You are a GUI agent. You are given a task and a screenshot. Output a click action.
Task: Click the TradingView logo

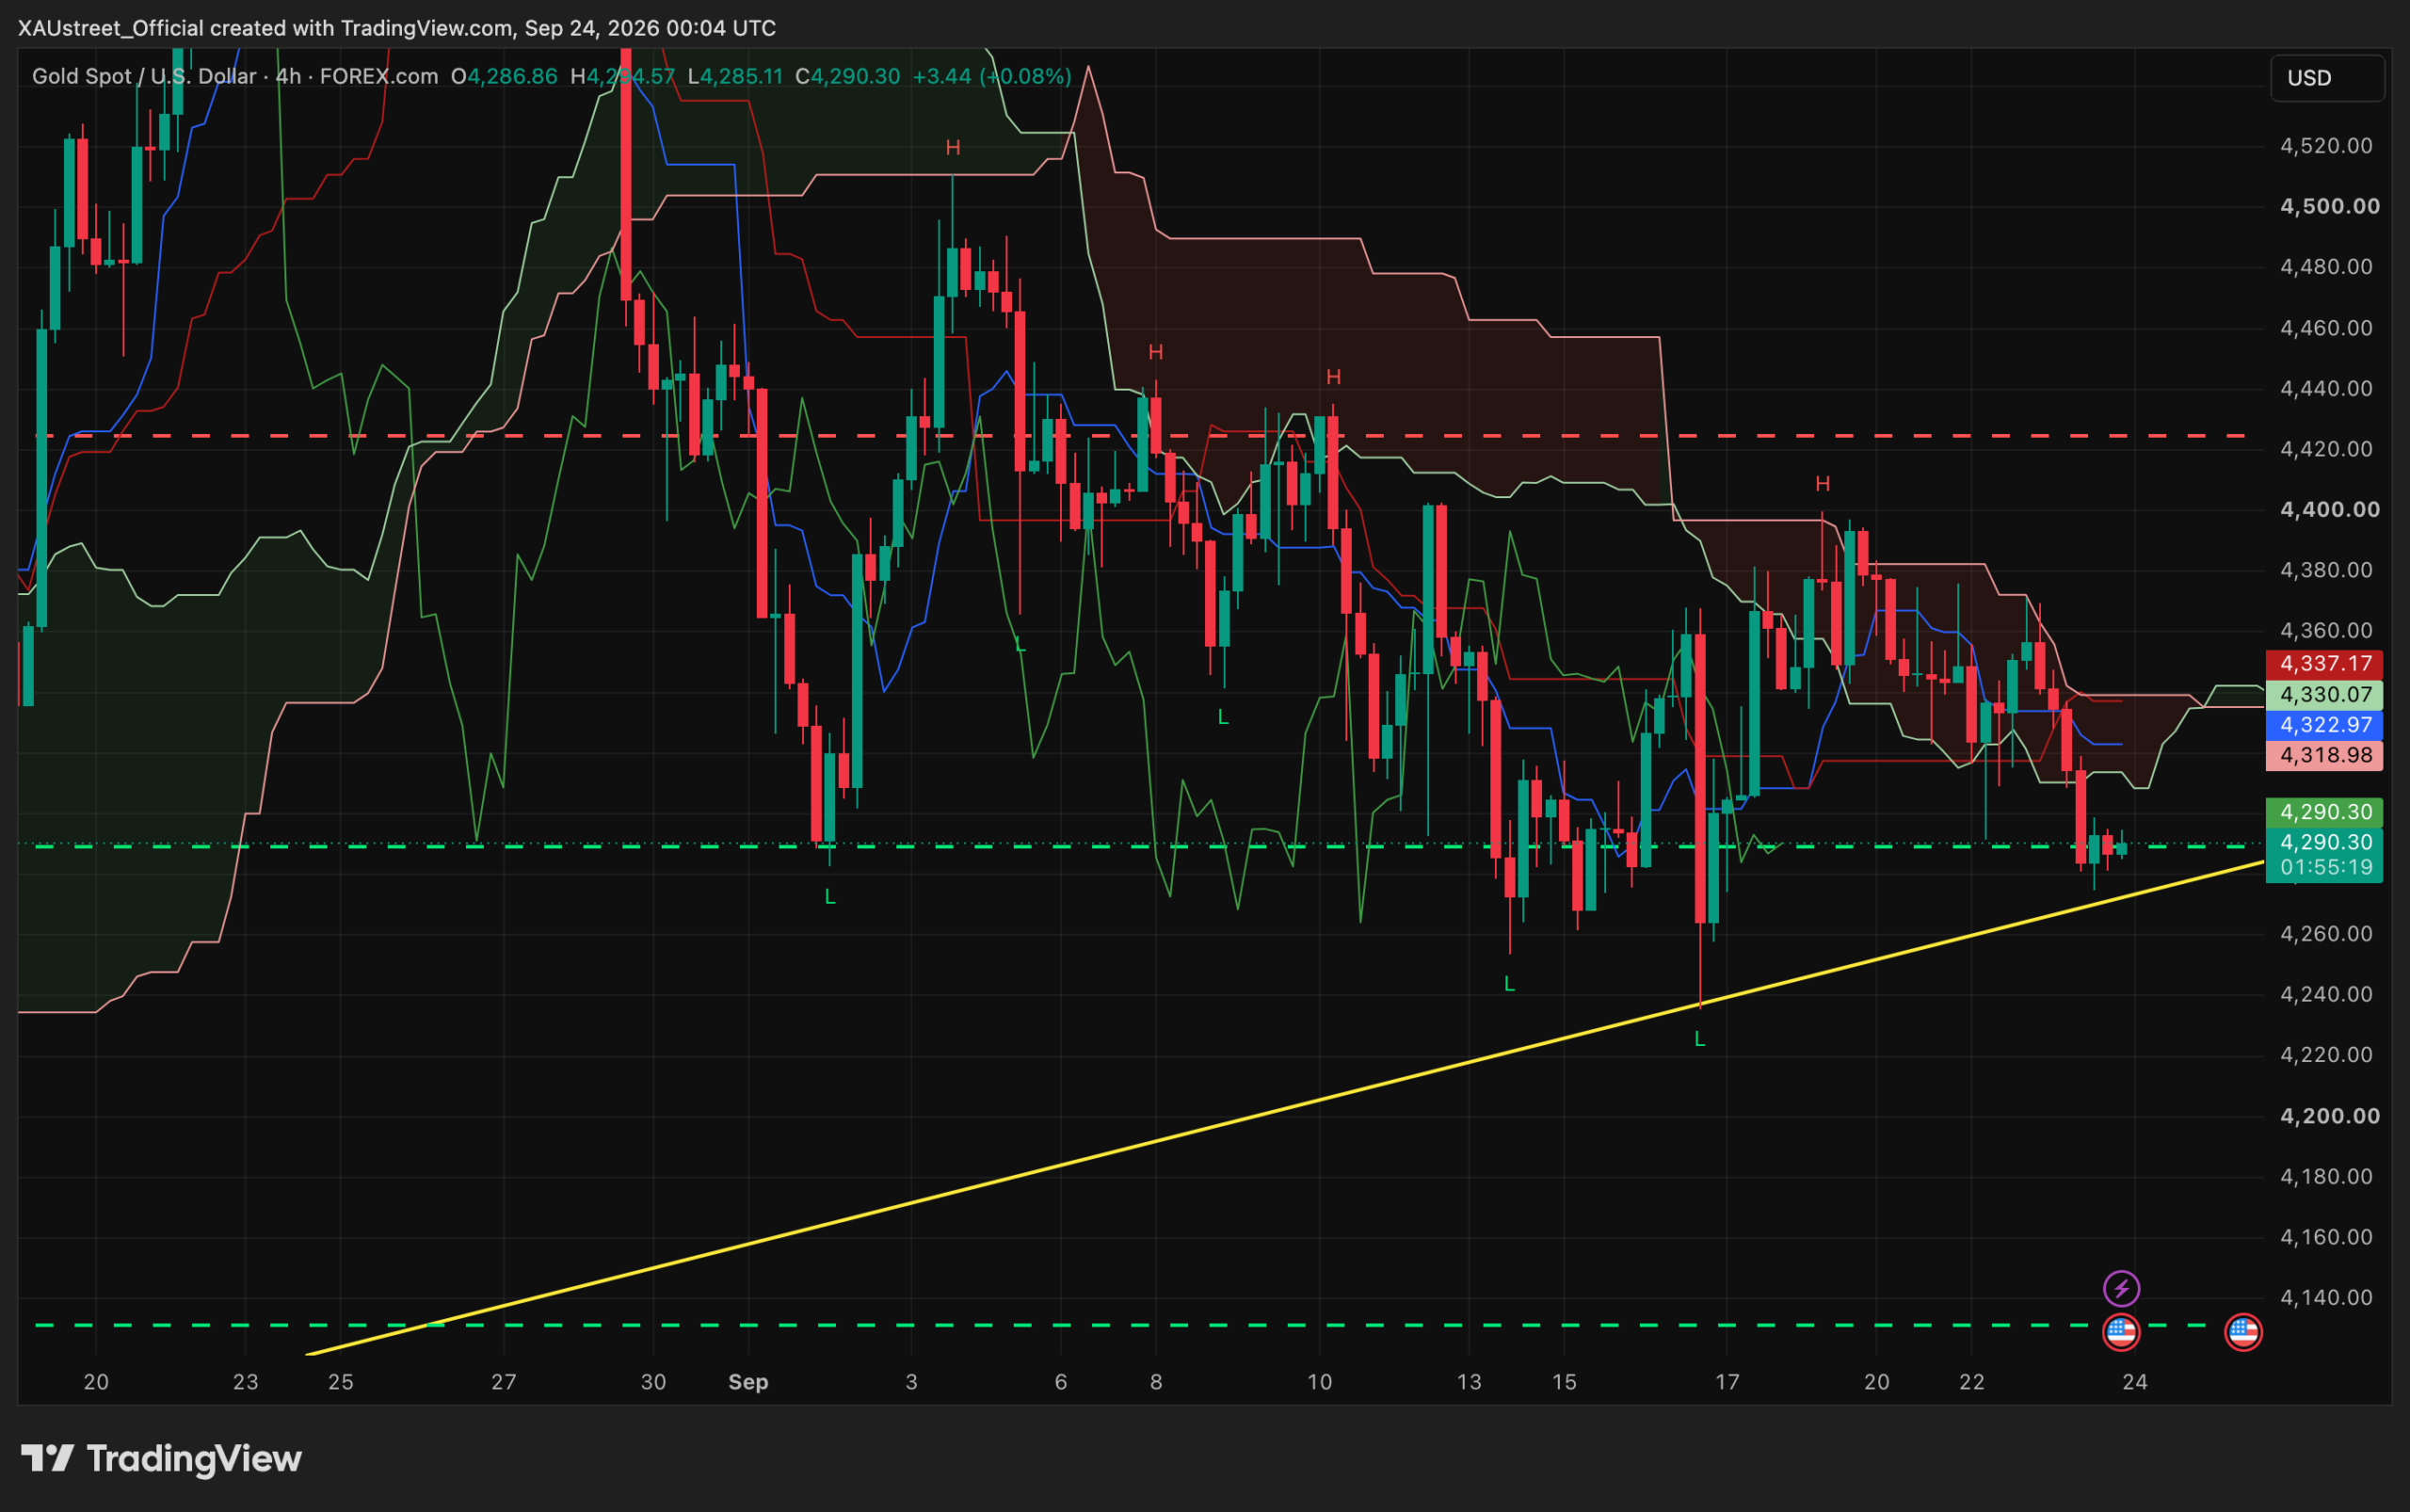pyautogui.click(x=161, y=1458)
